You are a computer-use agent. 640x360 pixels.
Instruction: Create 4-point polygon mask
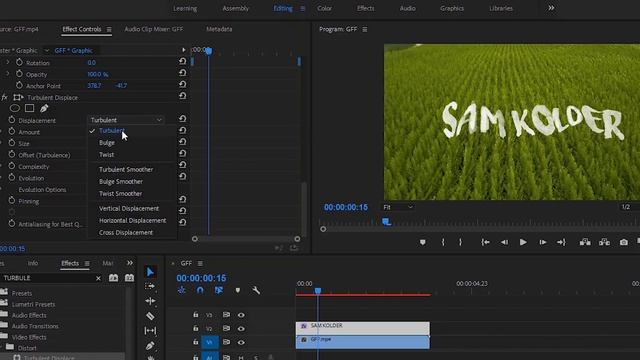[x=29, y=108]
